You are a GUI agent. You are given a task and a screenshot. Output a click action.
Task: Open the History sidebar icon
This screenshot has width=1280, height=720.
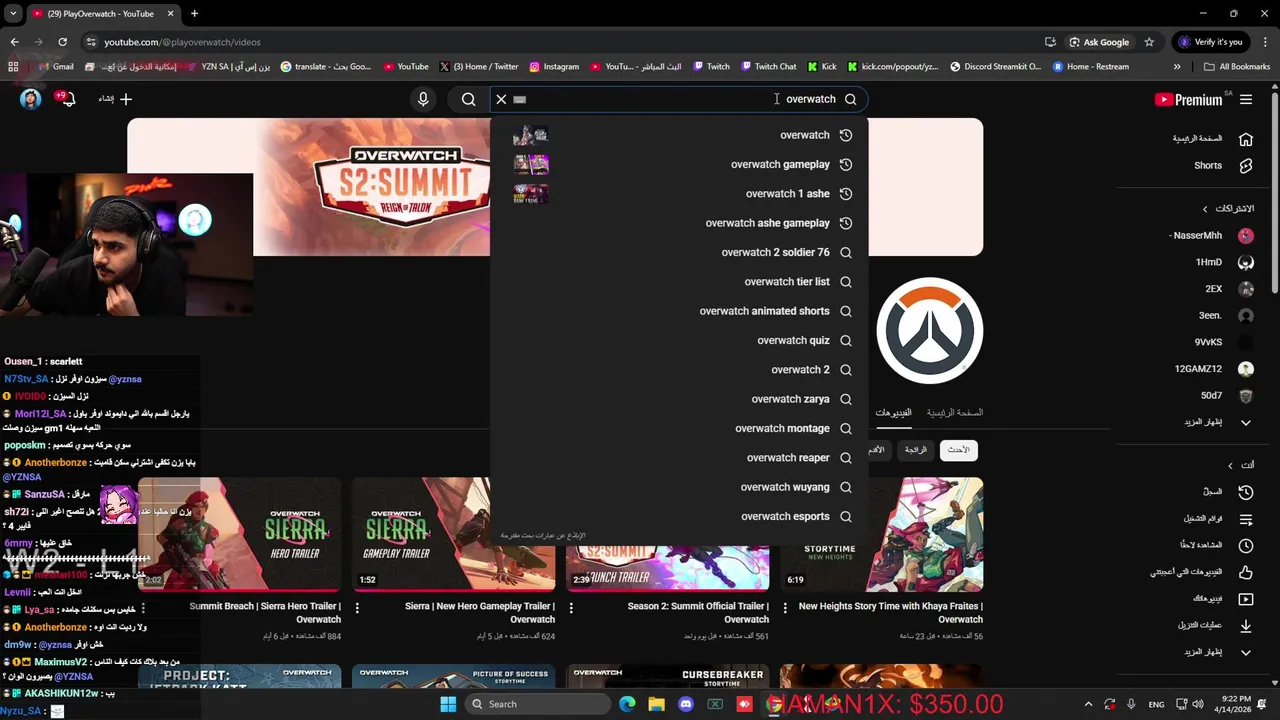point(1246,492)
